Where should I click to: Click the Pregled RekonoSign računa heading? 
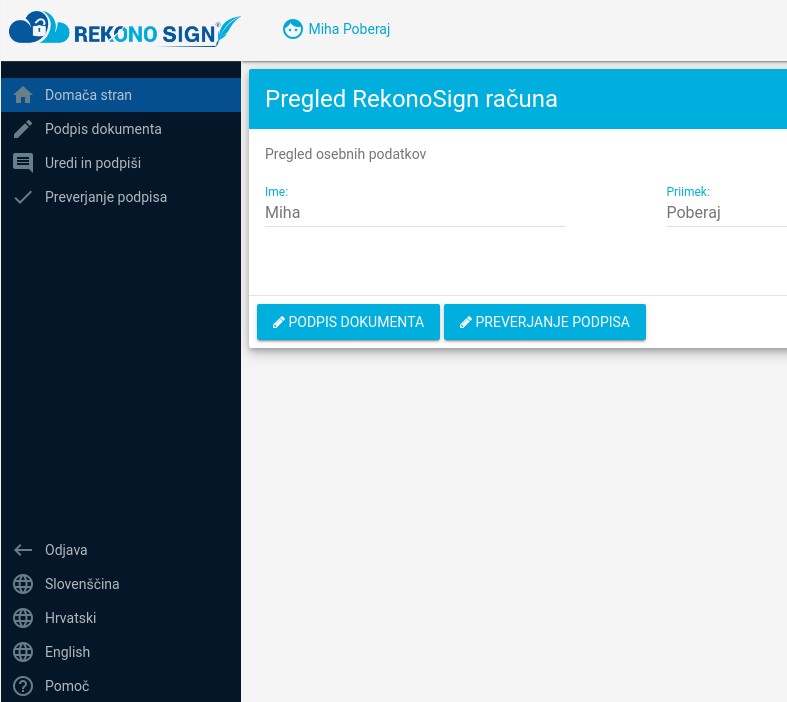[x=411, y=99]
